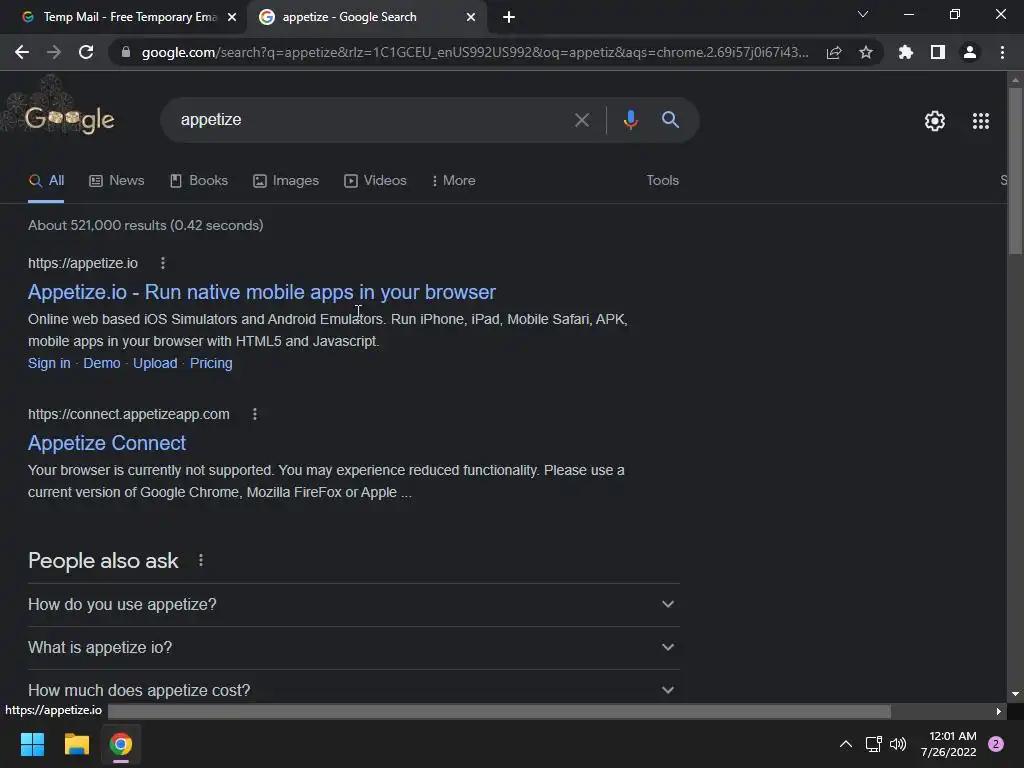
Task: Open File Explorer from the taskbar
Action: pyautogui.click(x=76, y=744)
